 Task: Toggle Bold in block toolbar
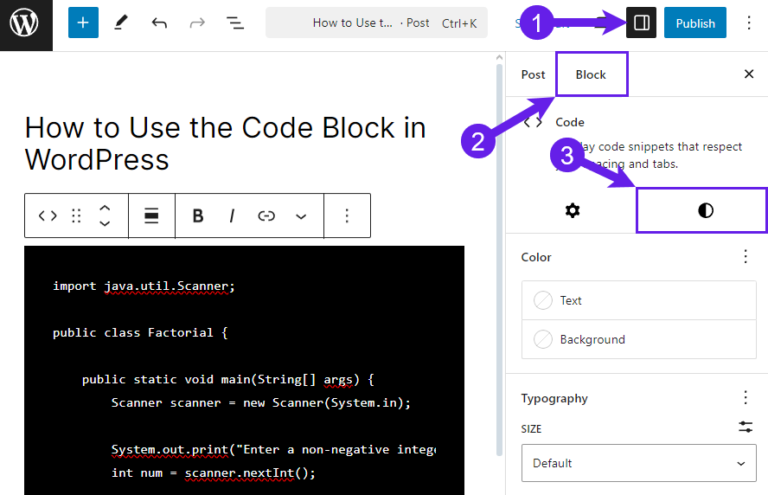[198, 216]
